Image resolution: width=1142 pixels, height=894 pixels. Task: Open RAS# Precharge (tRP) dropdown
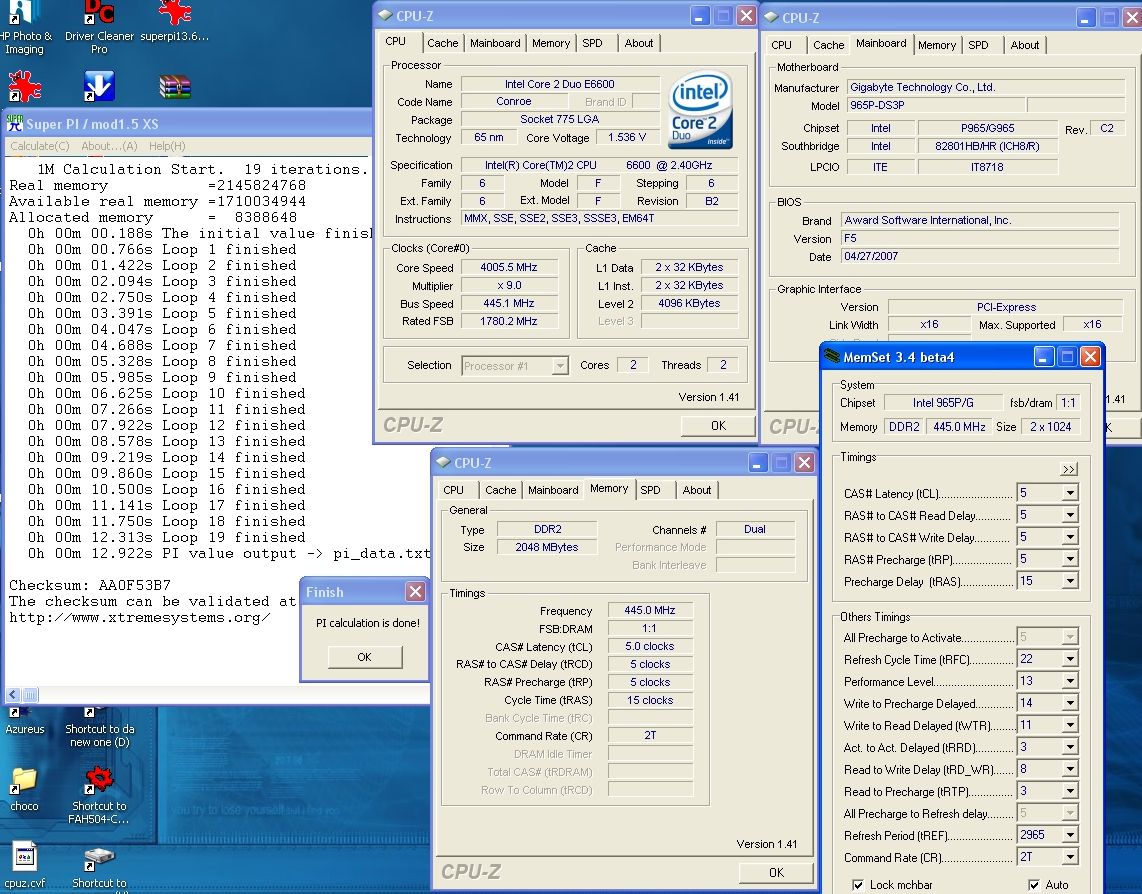point(1070,559)
